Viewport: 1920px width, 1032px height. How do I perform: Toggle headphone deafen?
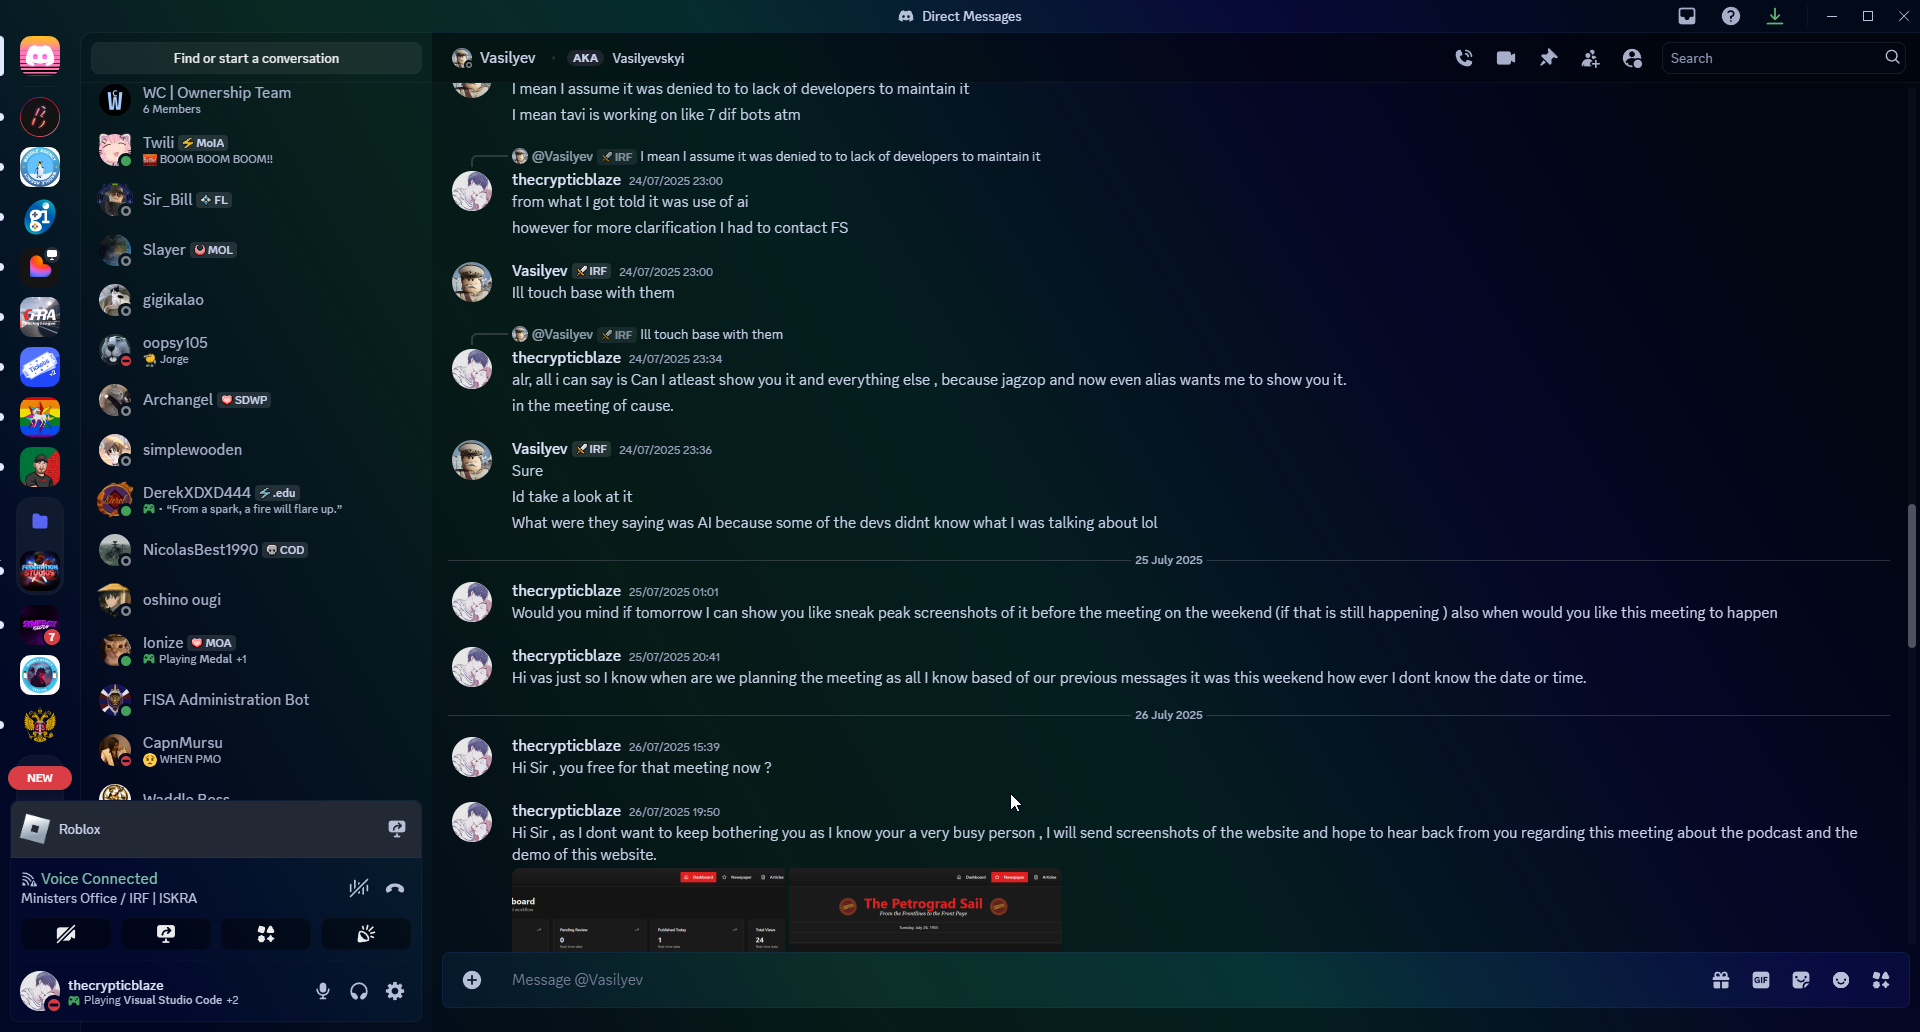point(359,991)
